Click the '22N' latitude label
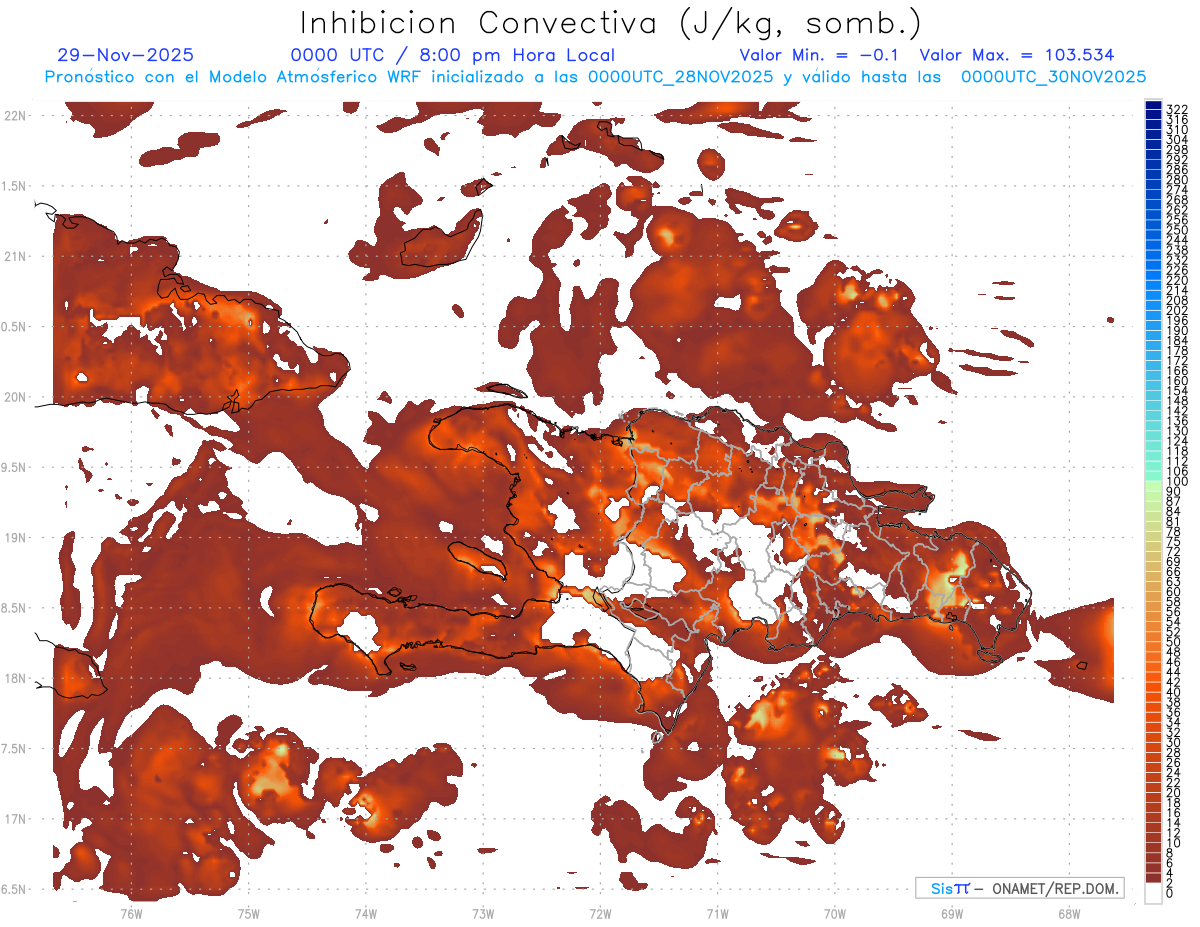This screenshot has height=927, width=1200. (17, 115)
